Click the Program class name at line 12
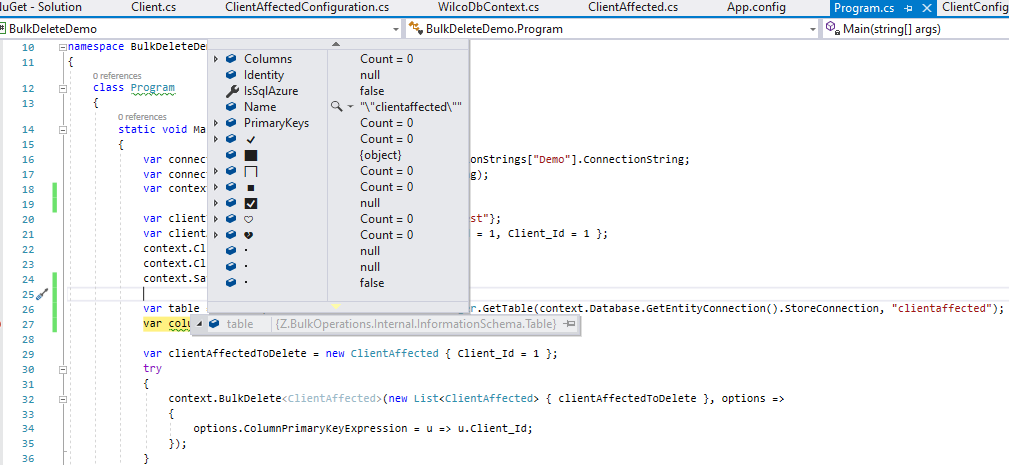 click(153, 87)
